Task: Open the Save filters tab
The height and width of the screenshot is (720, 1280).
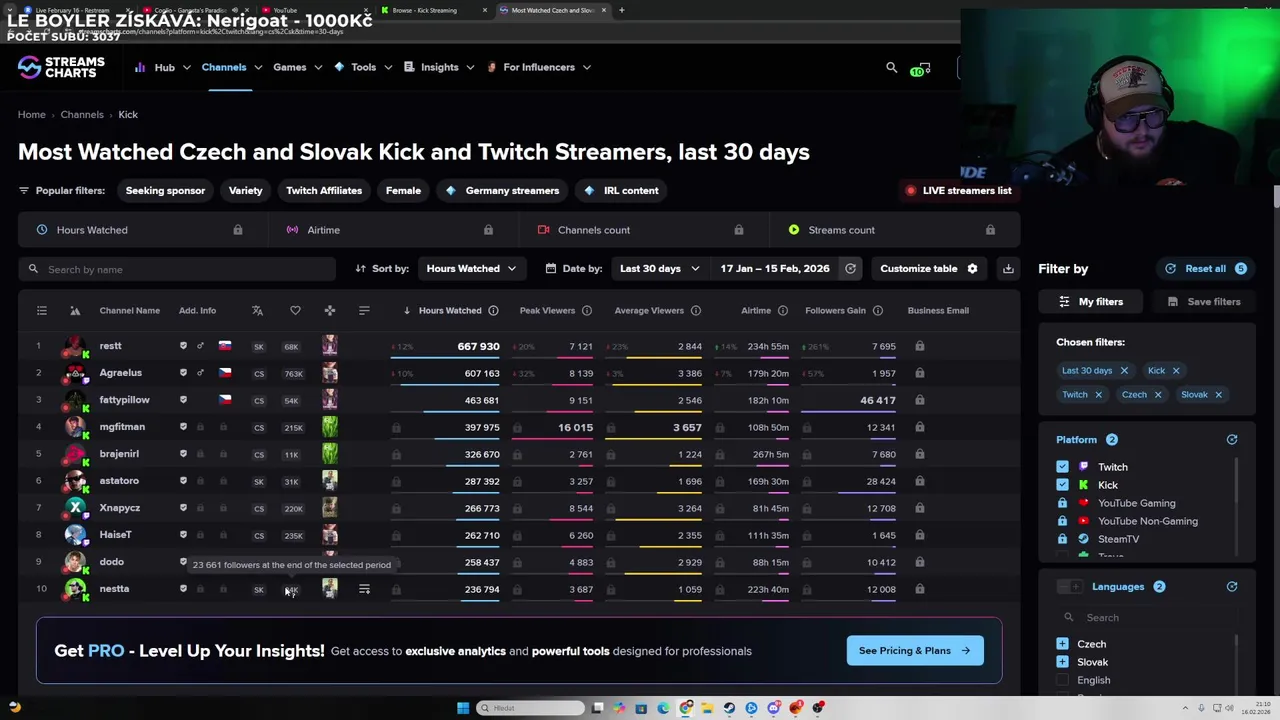Action: [1204, 302]
